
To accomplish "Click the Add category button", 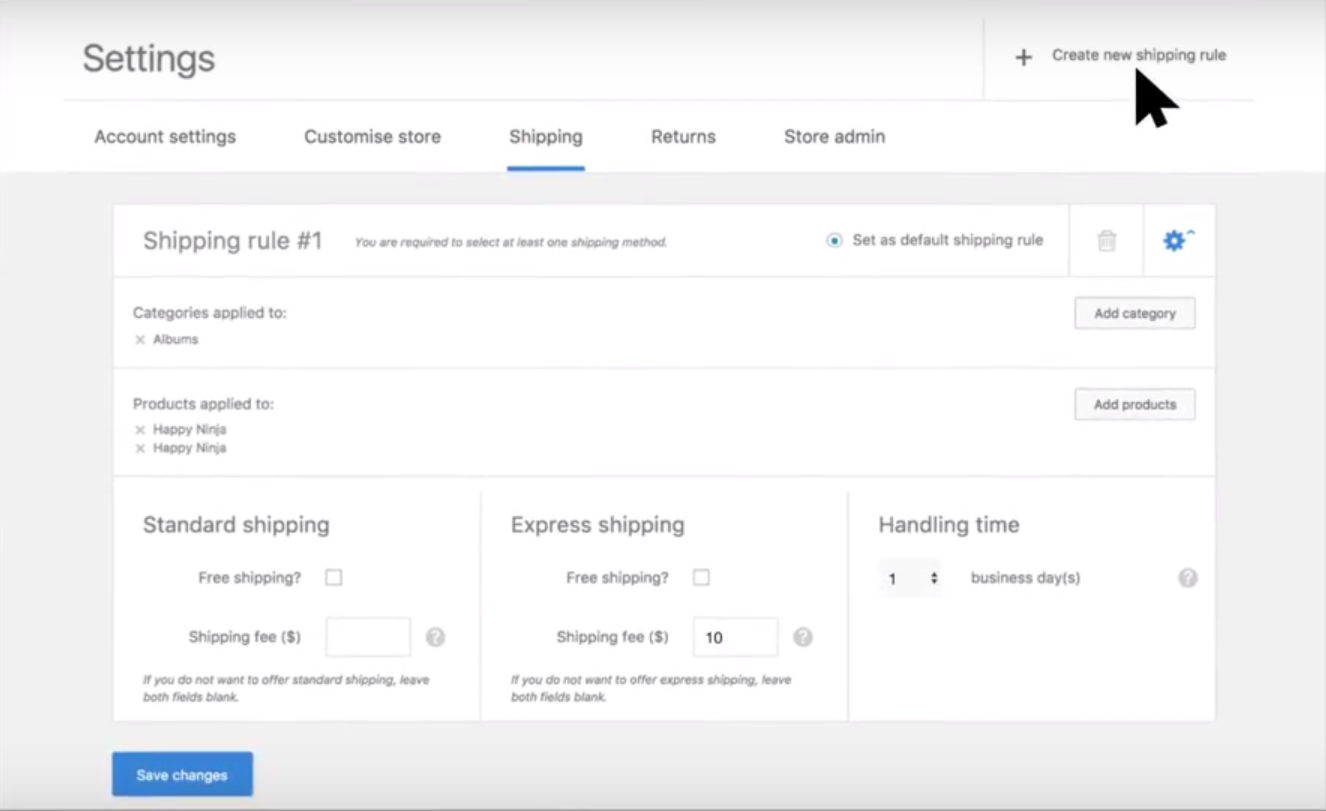I will click(x=1135, y=313).
